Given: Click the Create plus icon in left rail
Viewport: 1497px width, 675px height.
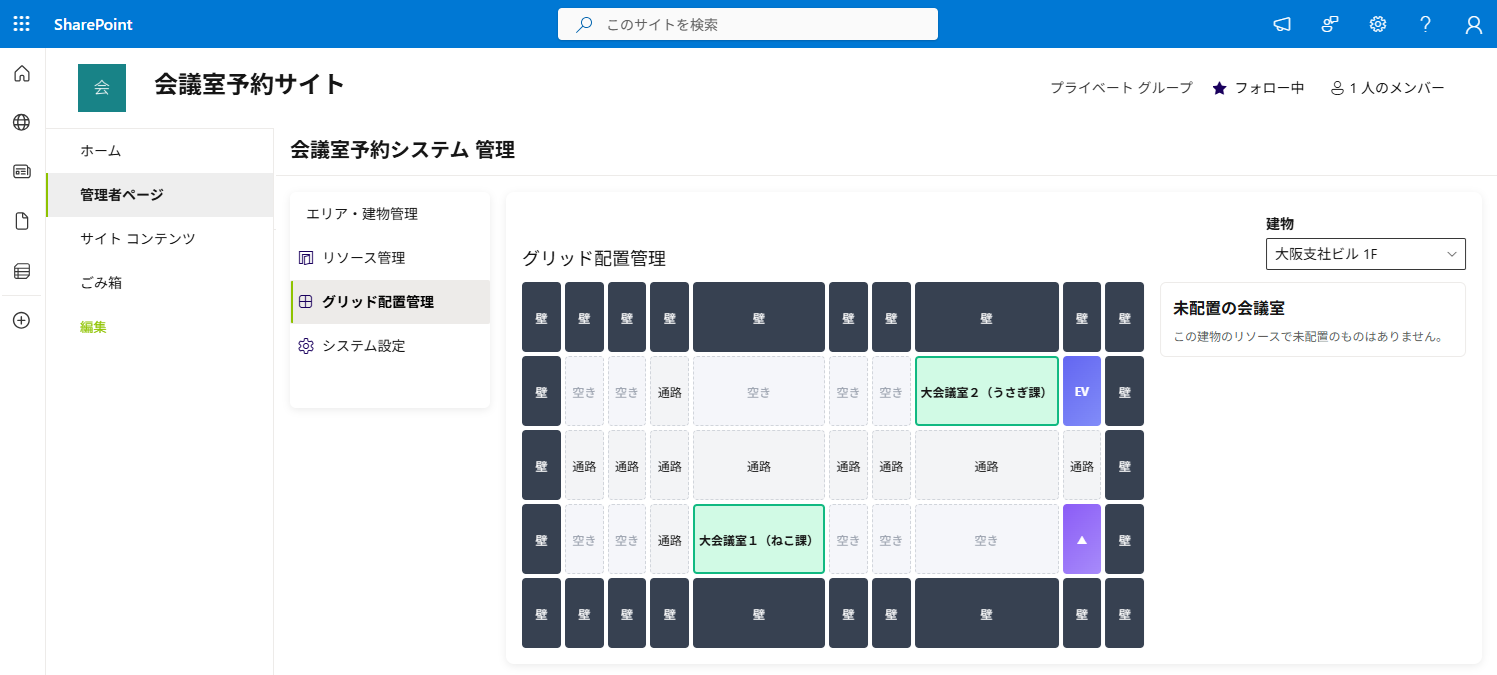Looking at the screenshot, I should point(22,320).
